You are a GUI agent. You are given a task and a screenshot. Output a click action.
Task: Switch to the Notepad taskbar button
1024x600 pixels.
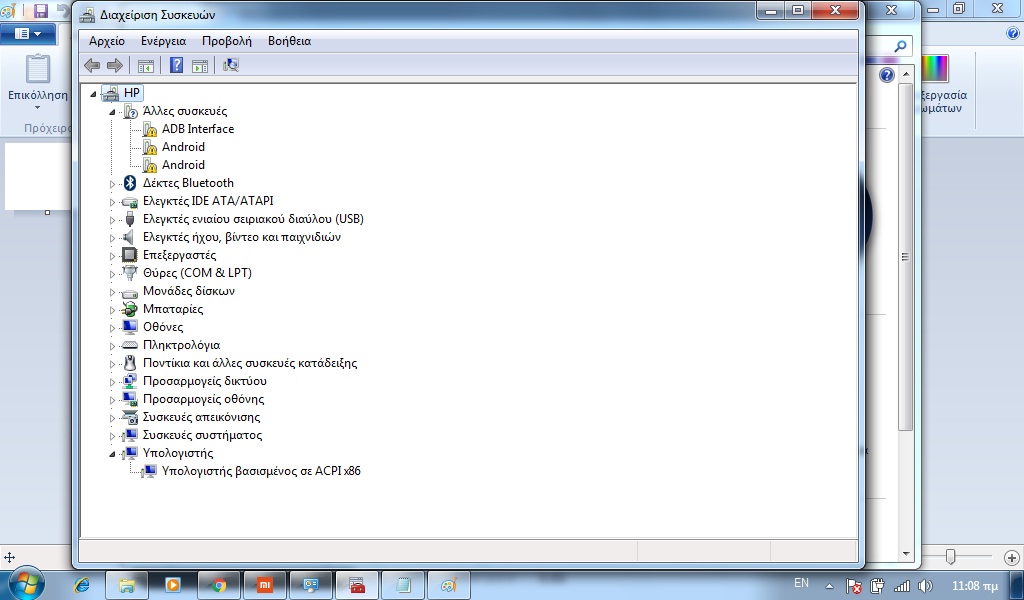click(403, 585)
